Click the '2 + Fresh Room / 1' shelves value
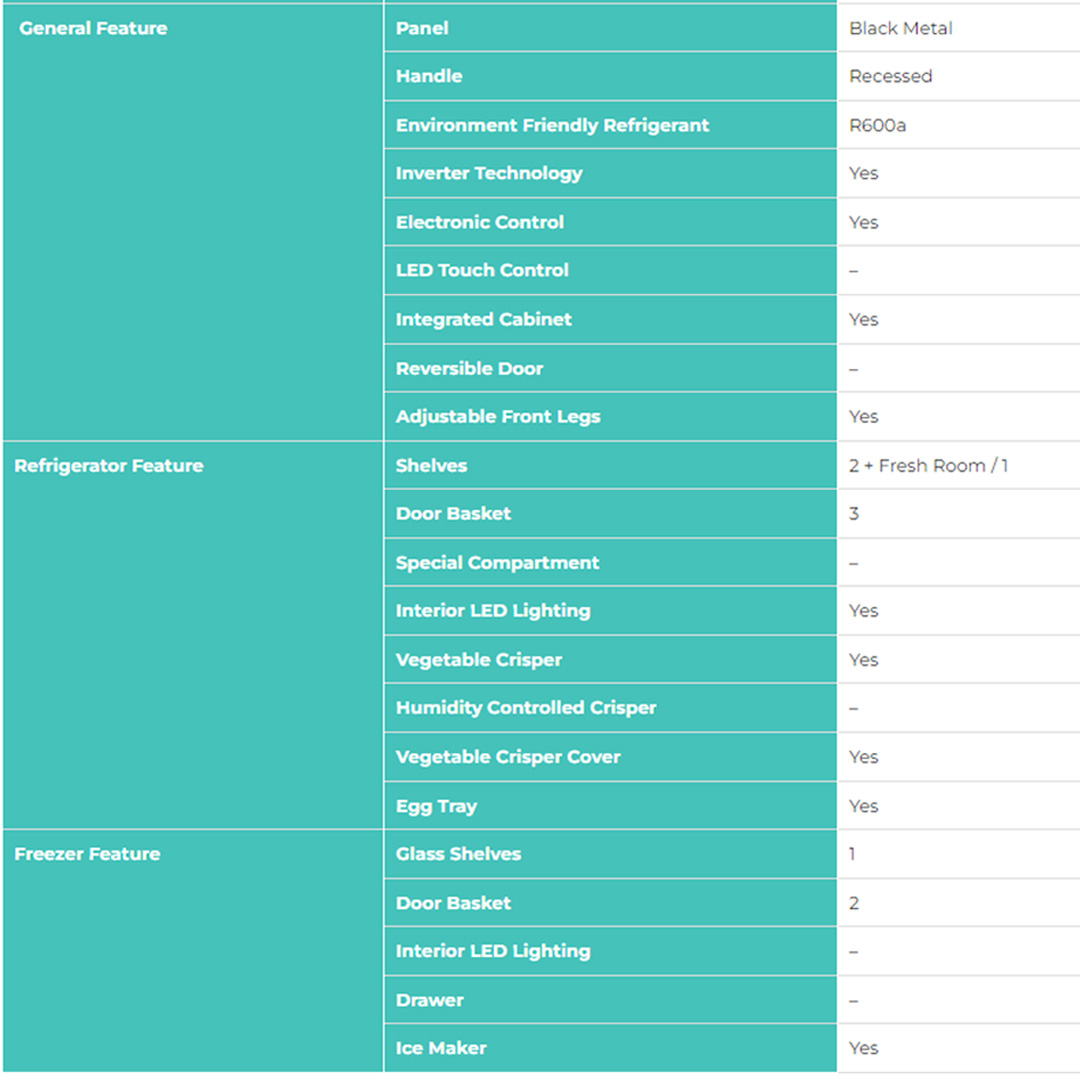This screenshot has width=1080, height=1080. 928,466
